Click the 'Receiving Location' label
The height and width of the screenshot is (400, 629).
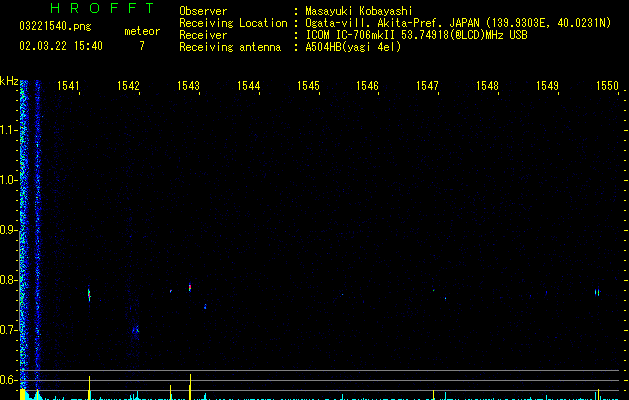click(x=233, y=23)
